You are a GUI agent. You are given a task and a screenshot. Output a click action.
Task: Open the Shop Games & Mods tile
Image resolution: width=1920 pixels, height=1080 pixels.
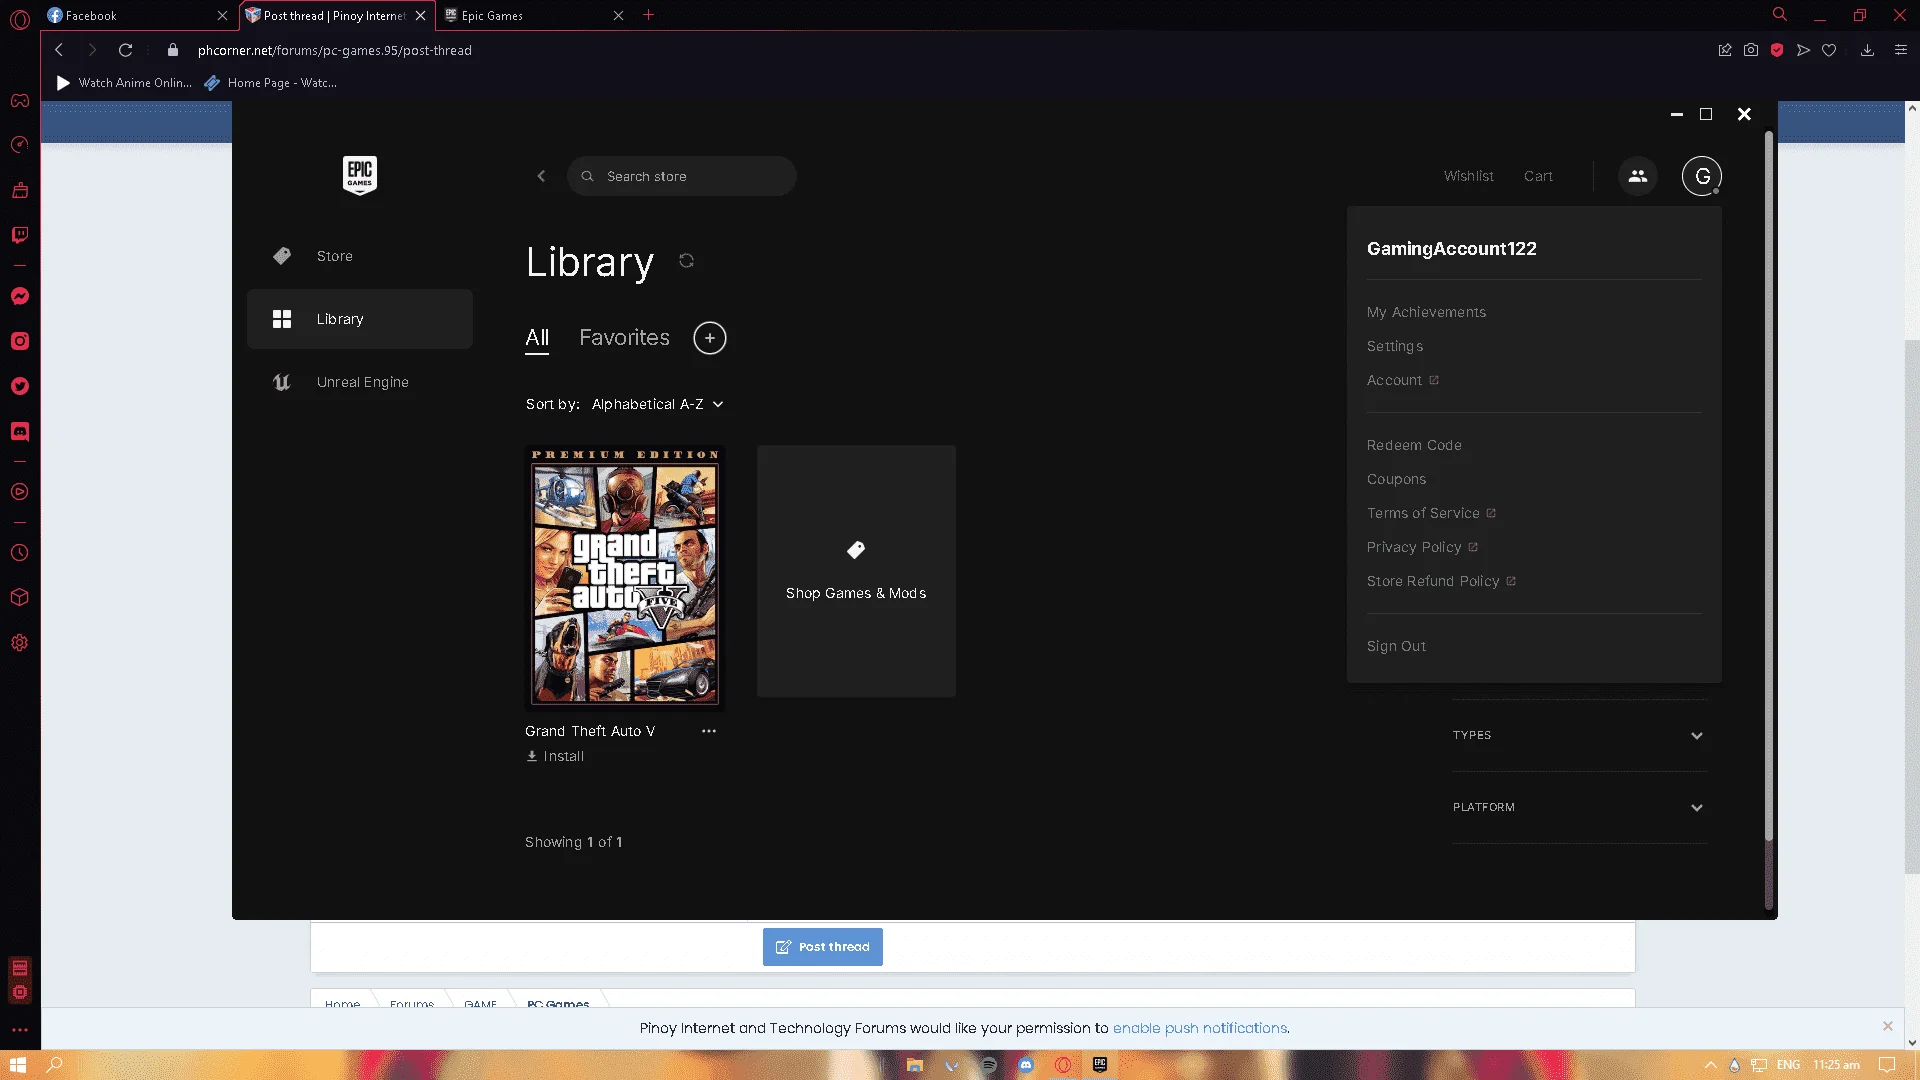coord(856,571)
